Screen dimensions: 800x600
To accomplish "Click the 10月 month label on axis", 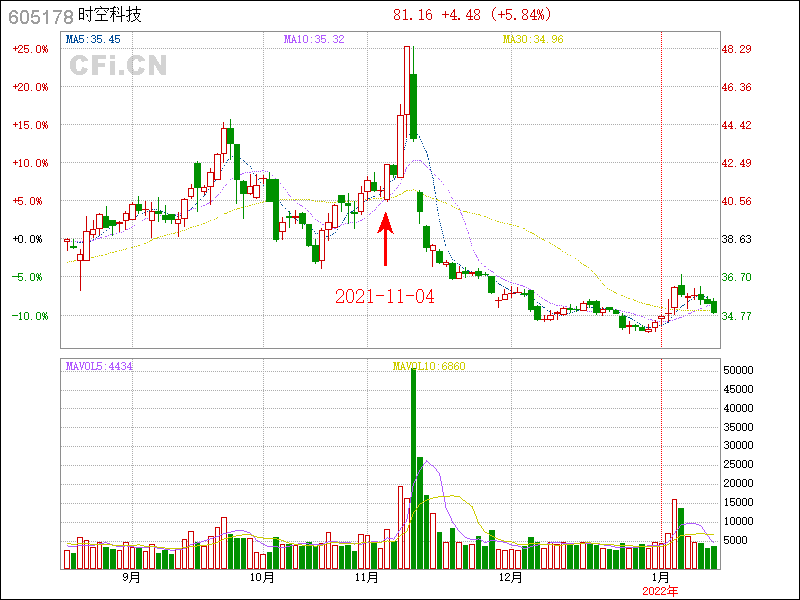I will pyautogui.click(x=261, y=577).
